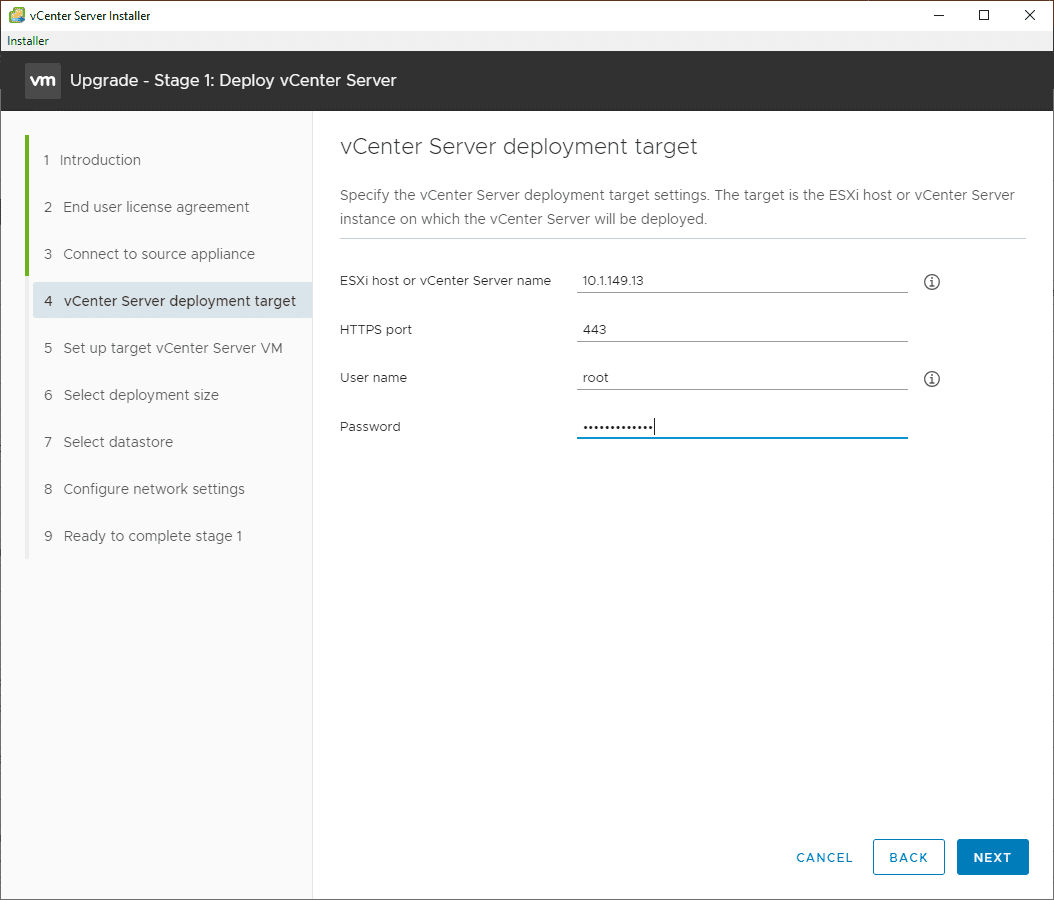Screen dimensions: 1054x900
Task: Click the info icon beside ESXi host field
Action: (x=932, y=282)
